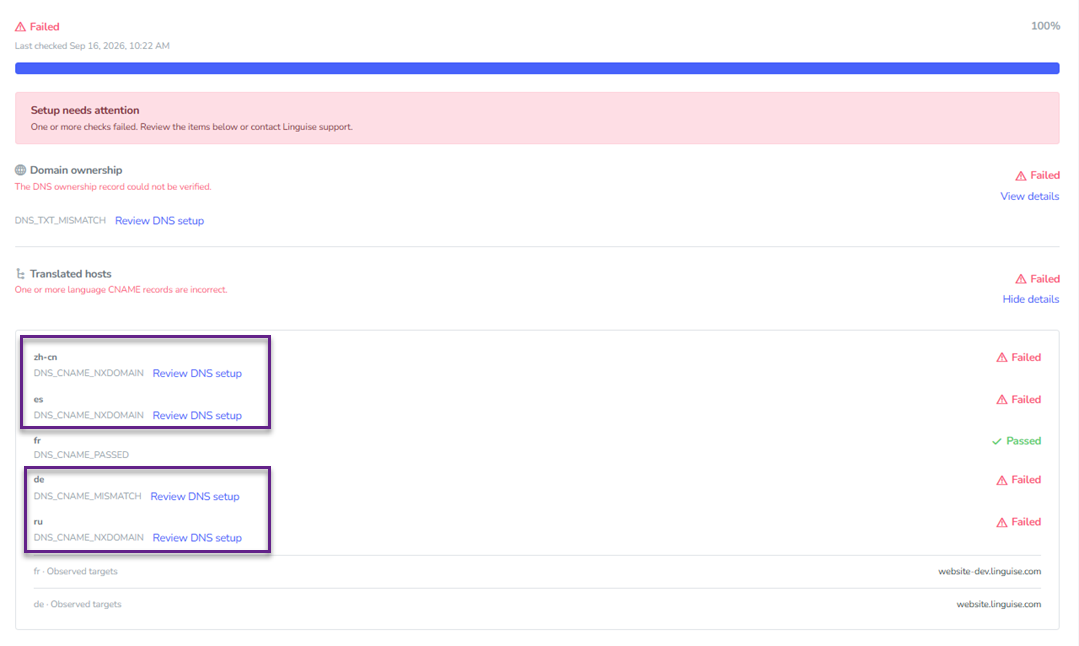
Task: Click the blue setup progress bar
Action: point(537,68)
